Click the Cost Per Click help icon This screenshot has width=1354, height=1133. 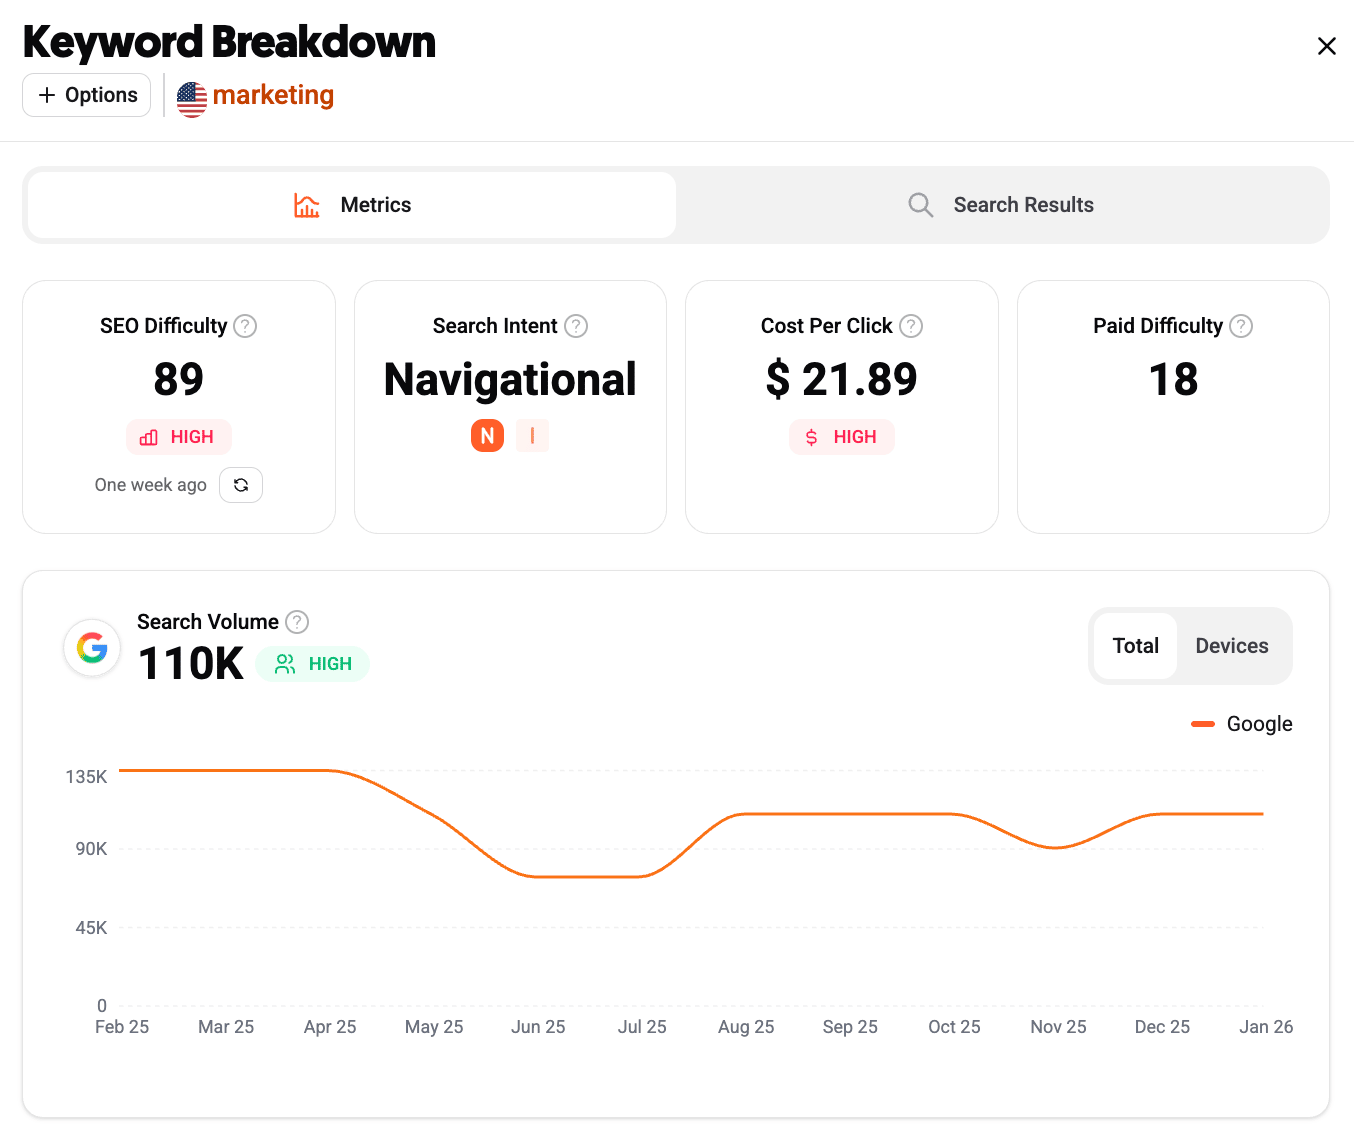click(x=911, y=326)
